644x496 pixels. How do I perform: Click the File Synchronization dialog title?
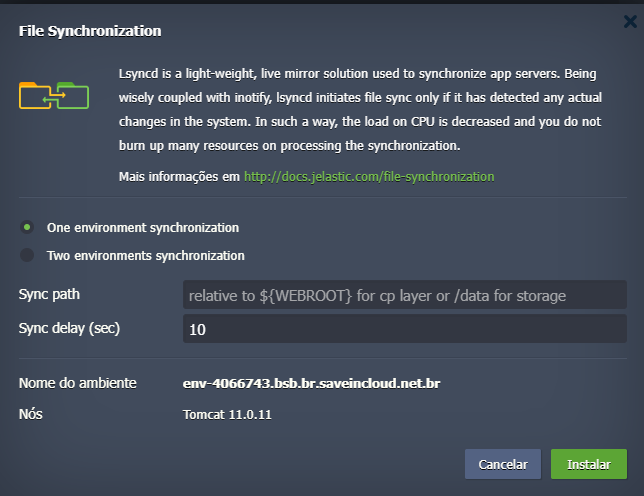tap(90, 31)
